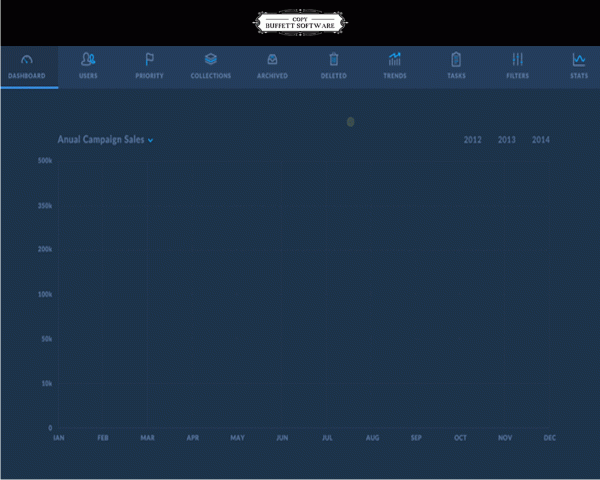600x480 pixels.
Task: Select the Trends chart icon
Action: tap(395, 59)
